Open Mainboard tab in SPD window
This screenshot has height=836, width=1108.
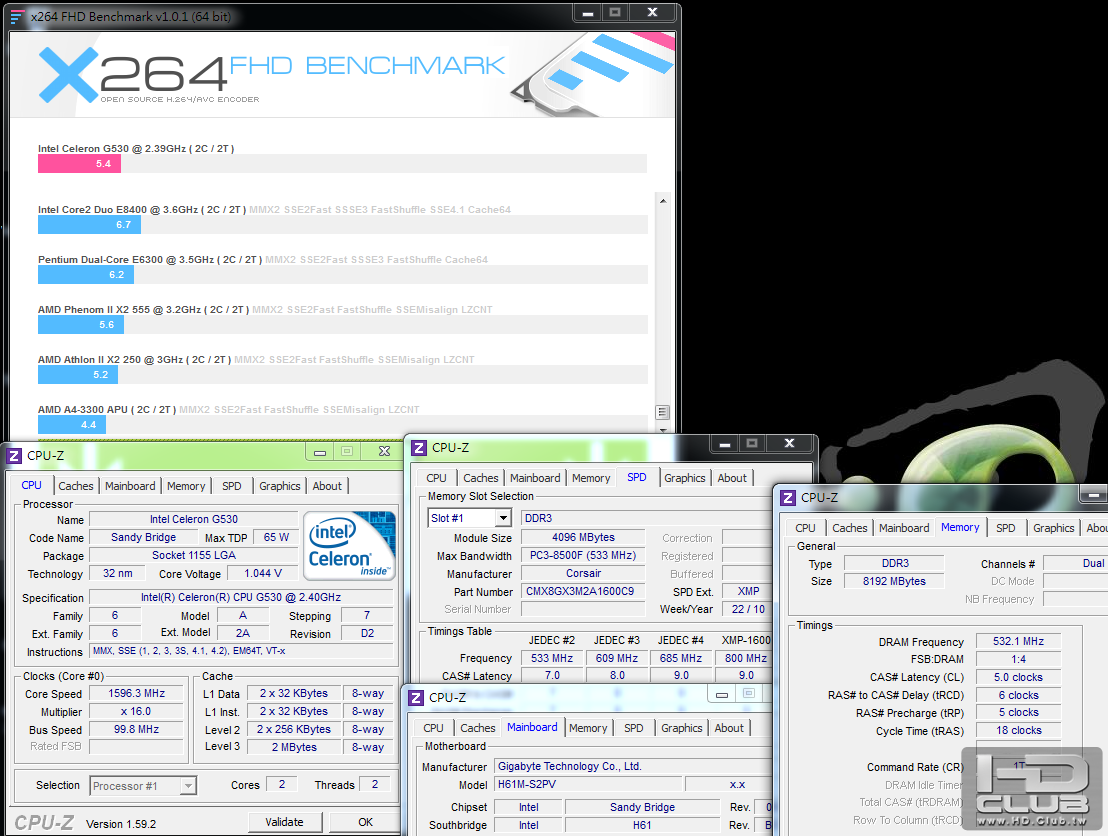click(535, 478)
